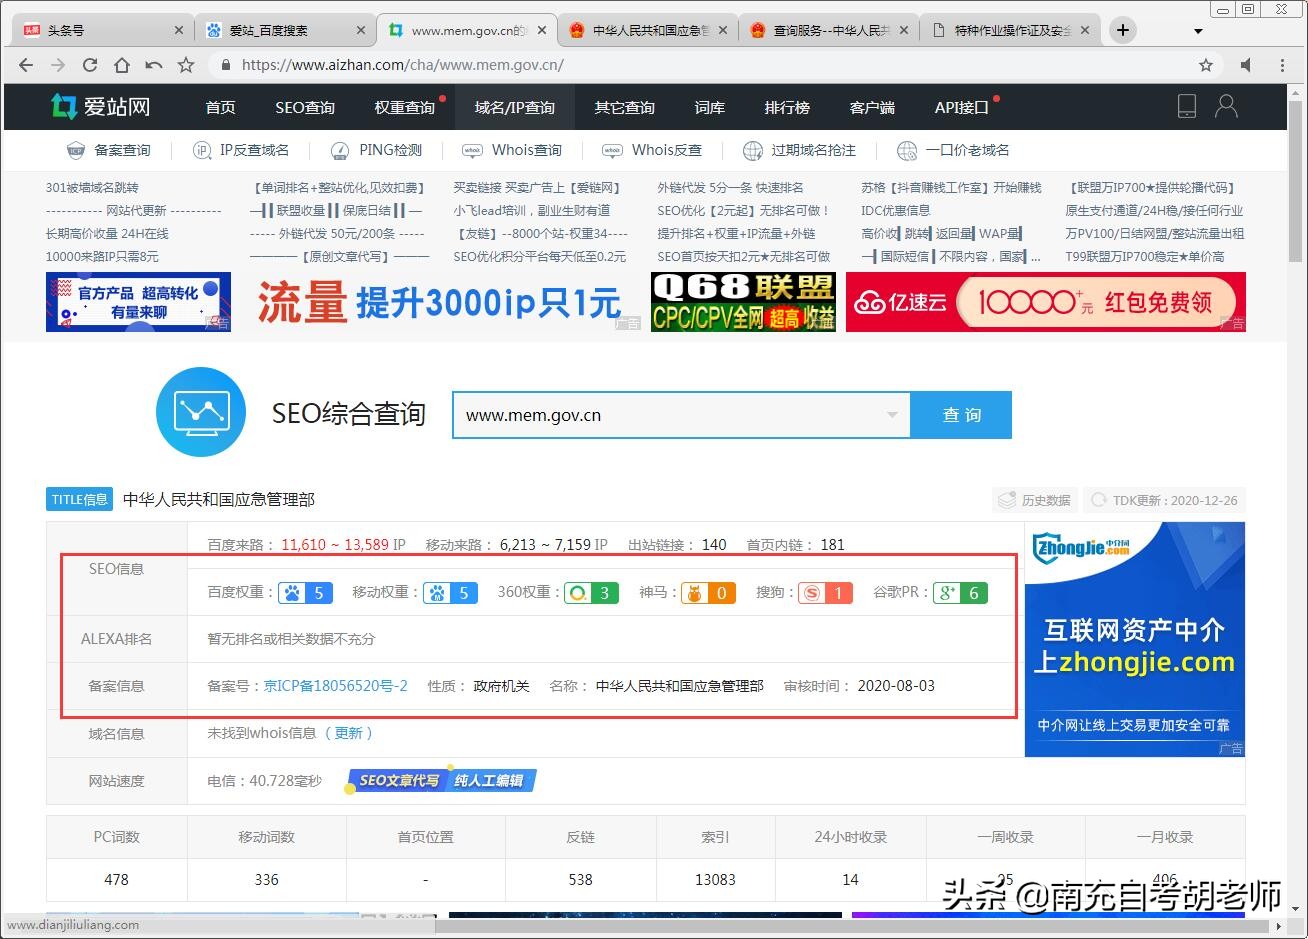Click the TDK更新 button
Screen dimensions: 1308x939
click(x=1164, y=500)
